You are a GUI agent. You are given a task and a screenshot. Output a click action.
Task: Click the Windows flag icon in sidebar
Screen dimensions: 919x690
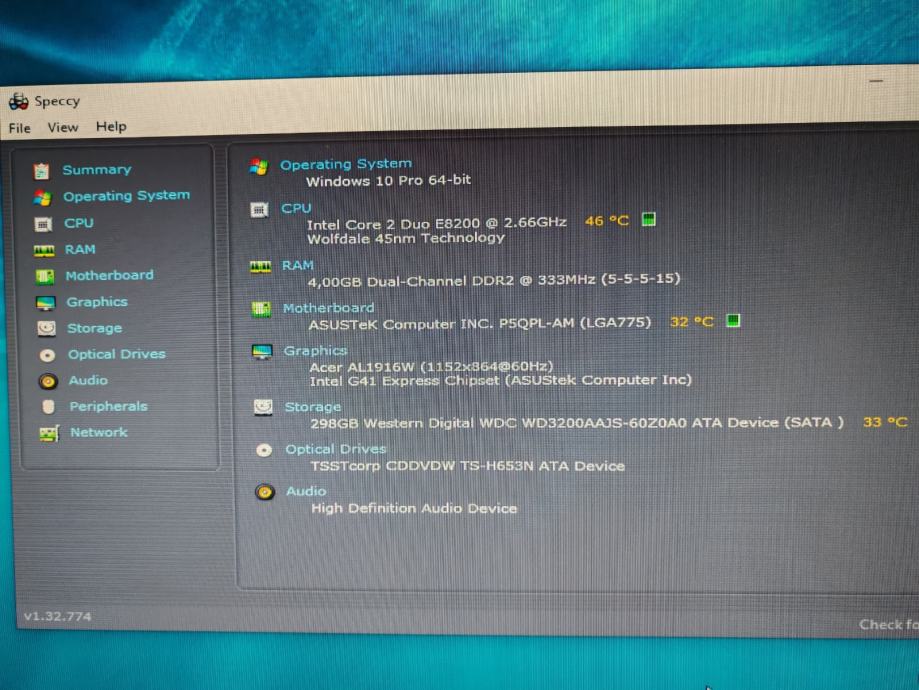point(42,198)
